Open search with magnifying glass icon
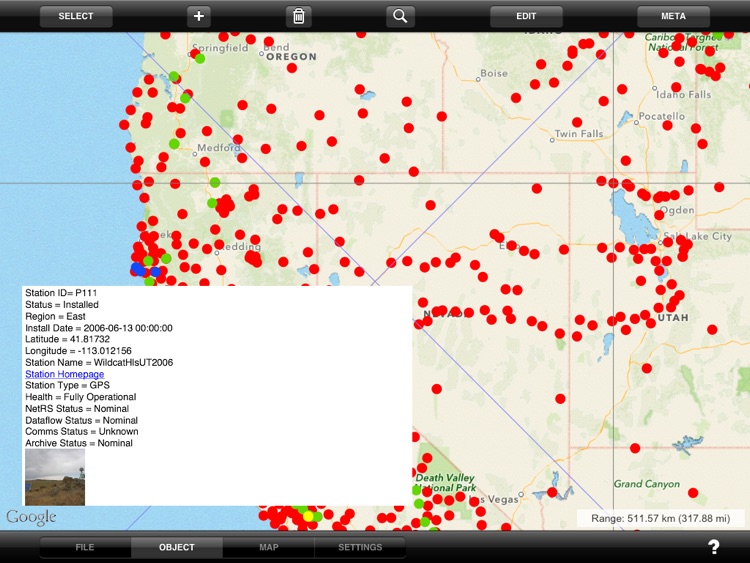 (x=400, y=16)
